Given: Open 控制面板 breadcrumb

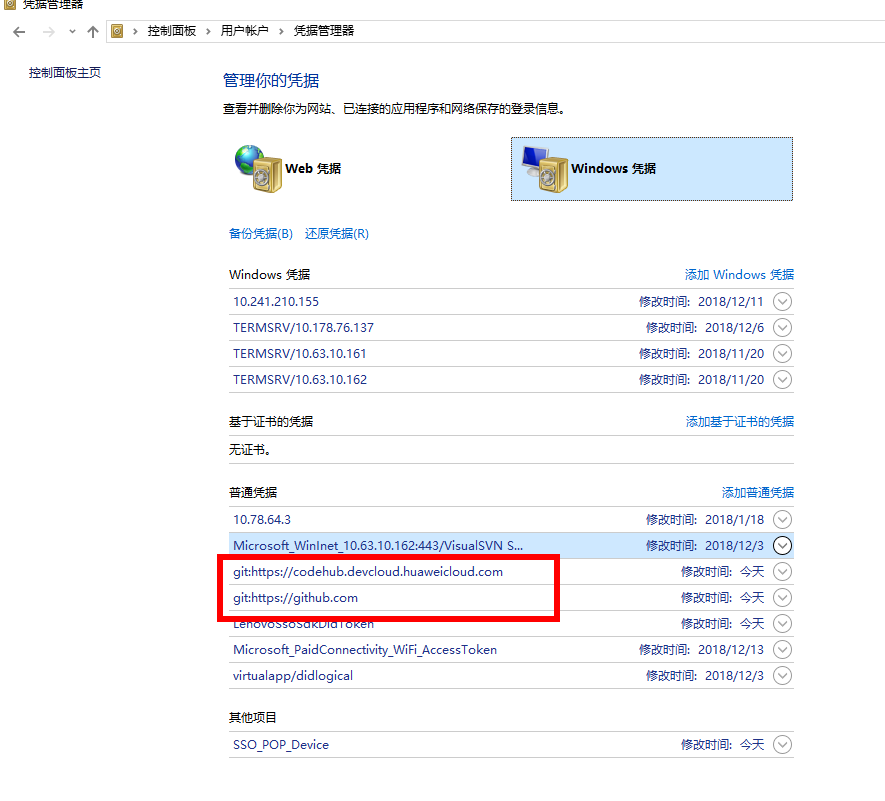Looking at the screenshot, I should click(172, 31).
